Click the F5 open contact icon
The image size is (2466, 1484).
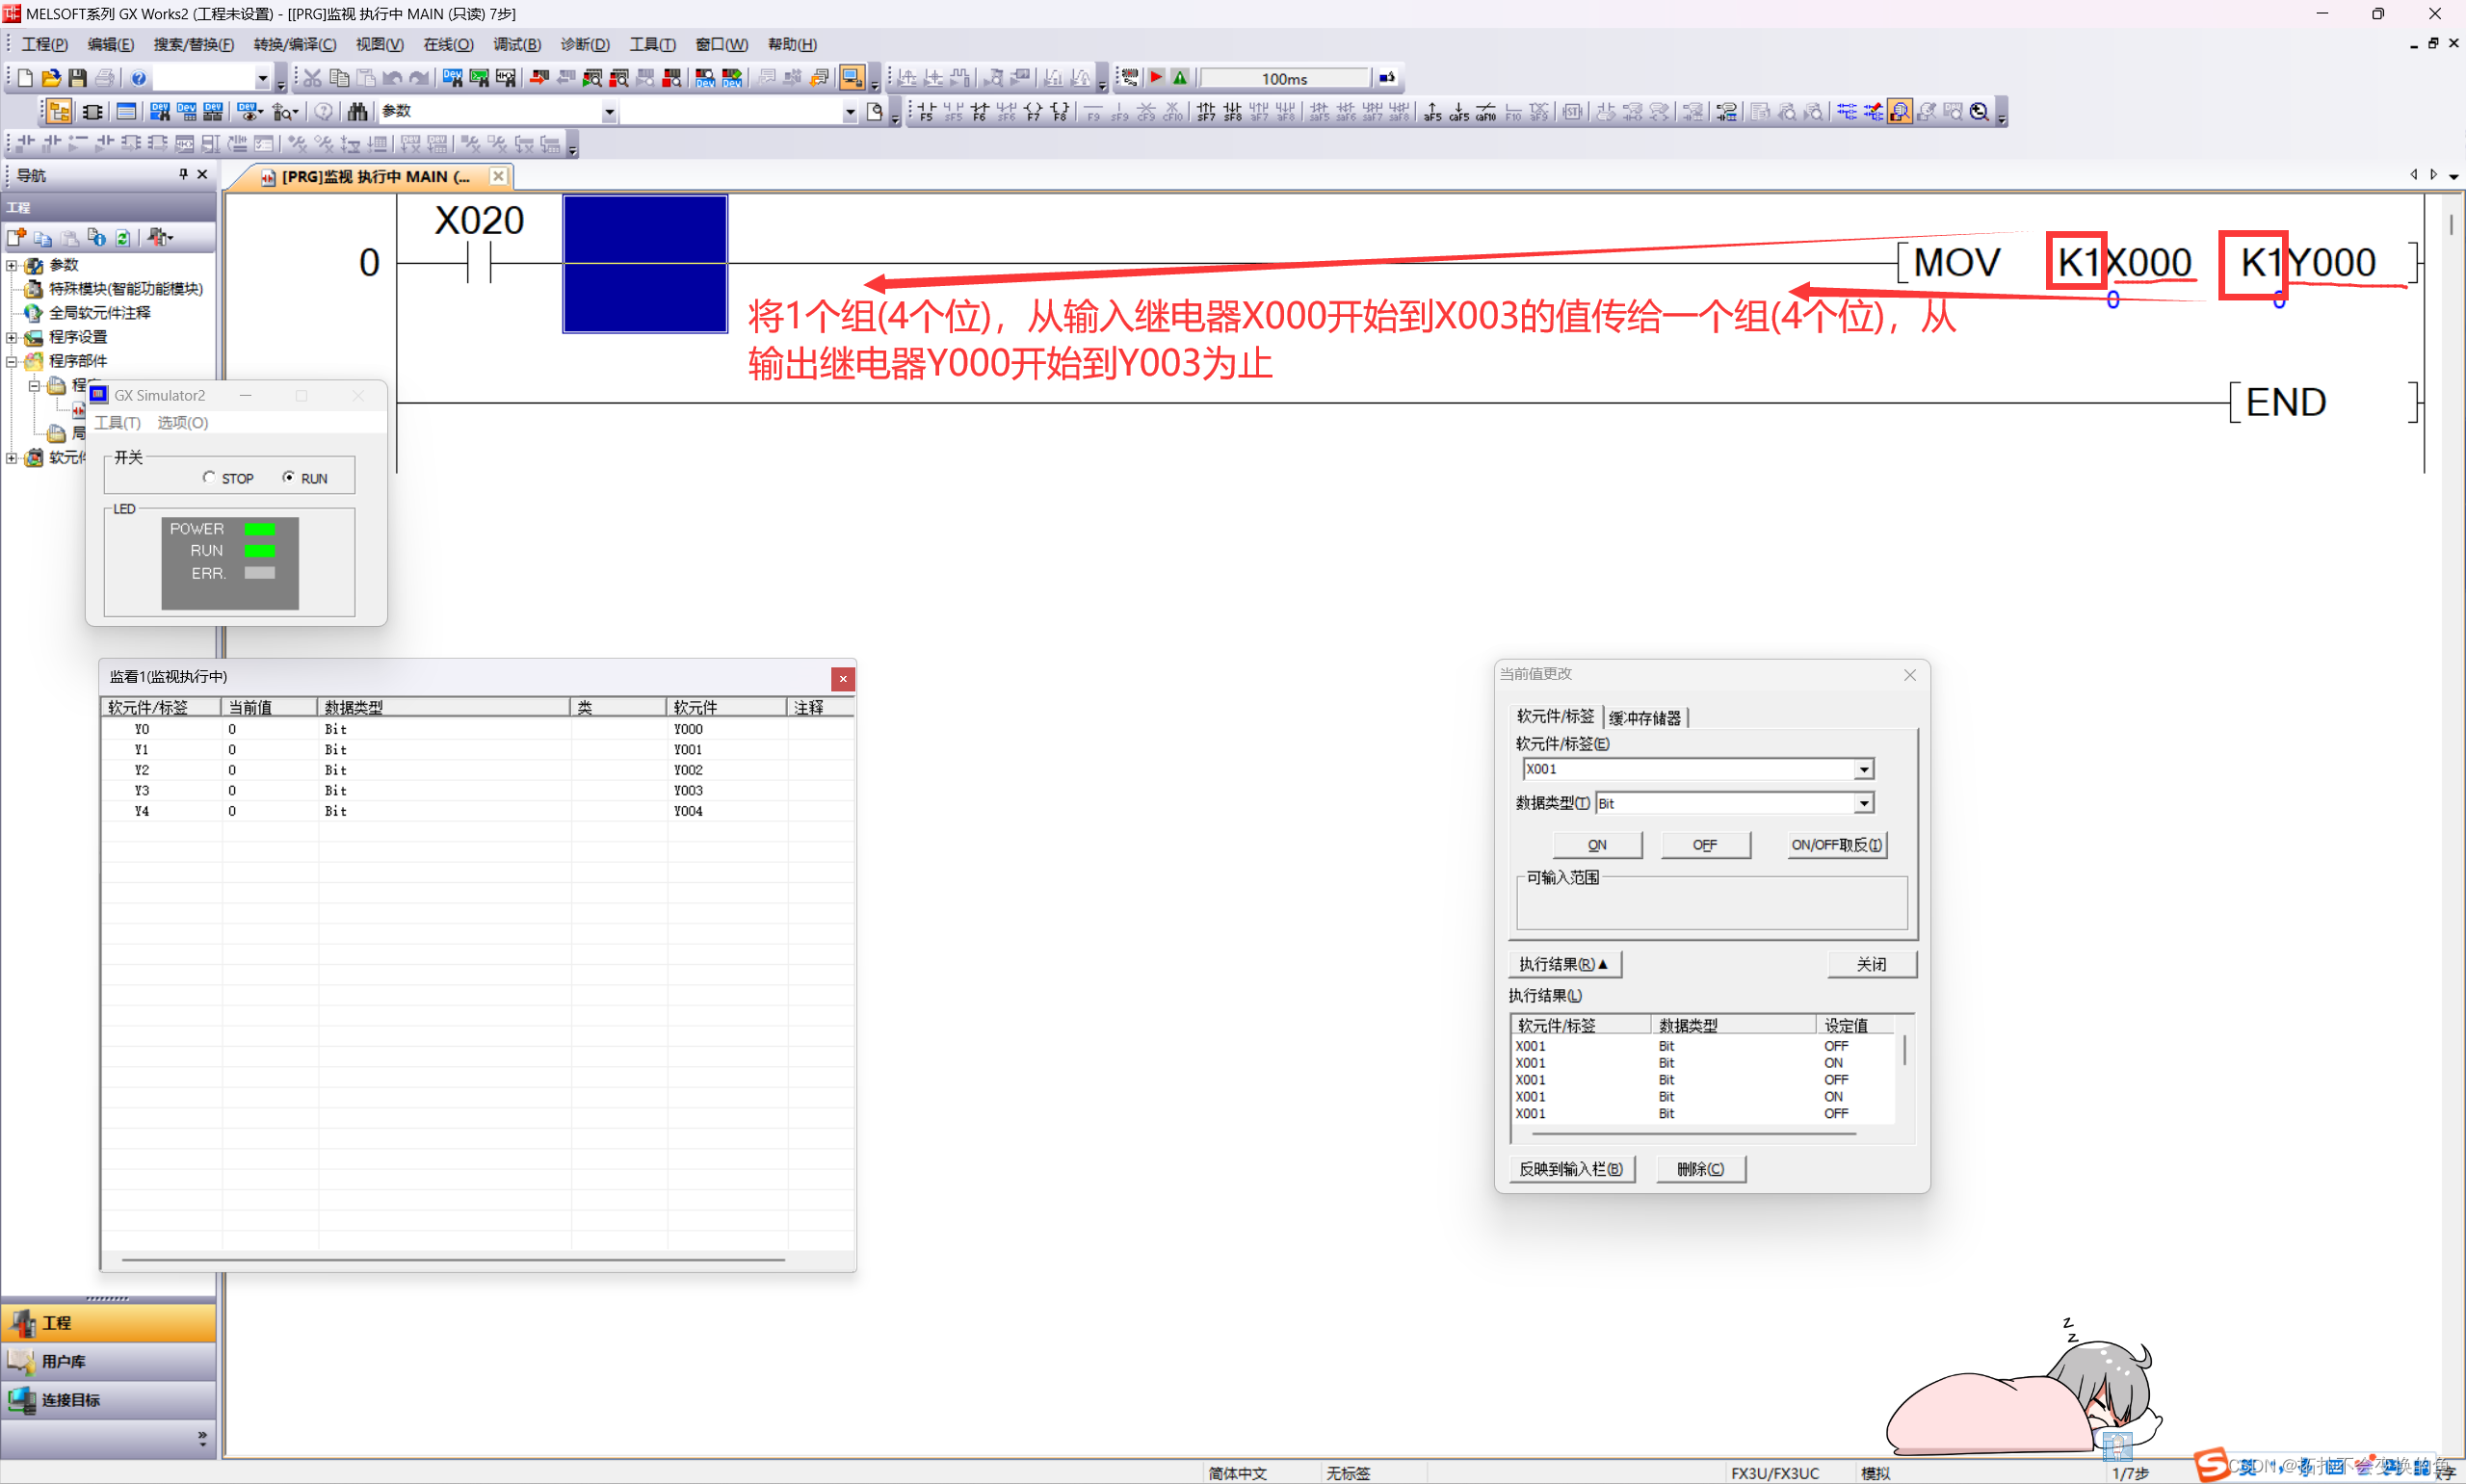pyautogui.click(x=926, y=112)
